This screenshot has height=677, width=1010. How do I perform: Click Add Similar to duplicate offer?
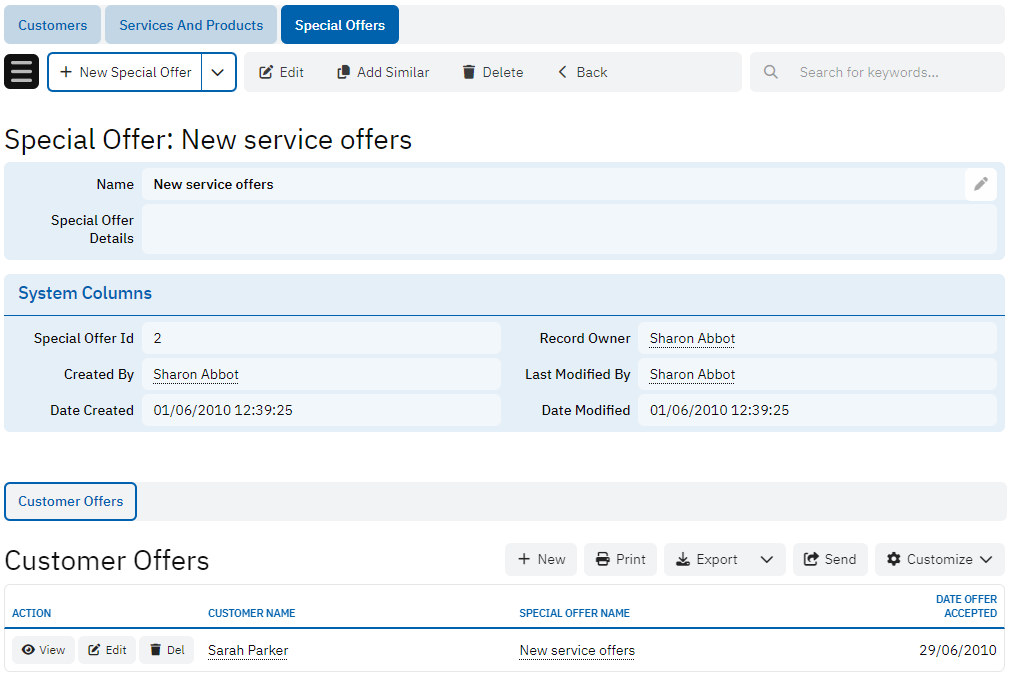pyautogui.click(x=383, y=72)
